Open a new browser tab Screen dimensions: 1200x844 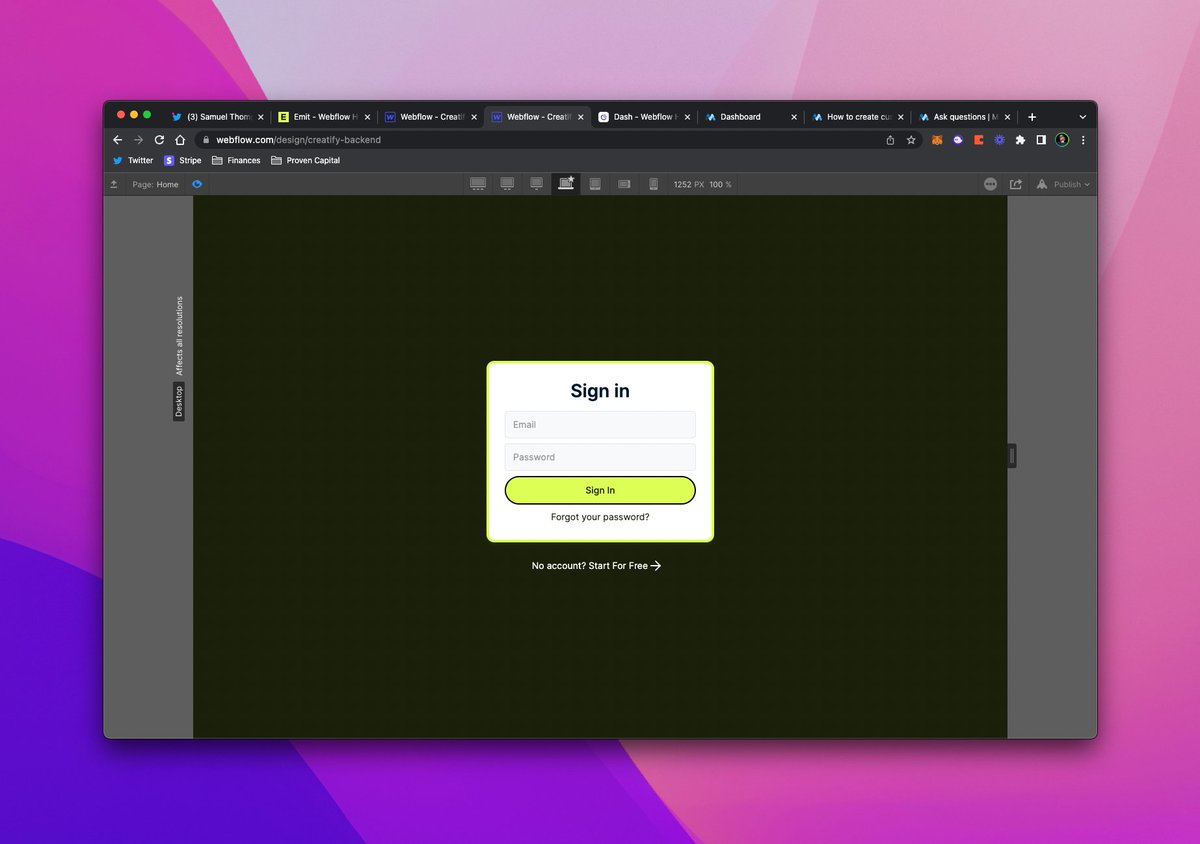1032,117
